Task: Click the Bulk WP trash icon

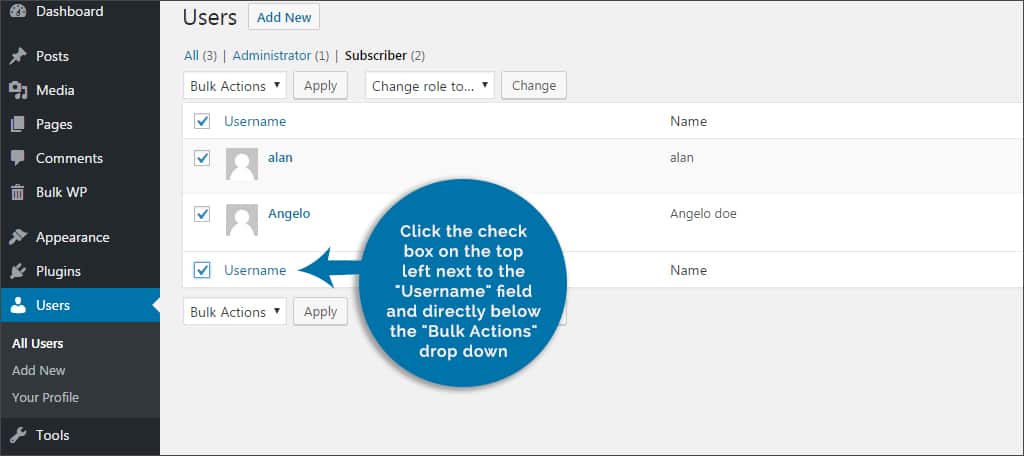Action: point(18,193)
